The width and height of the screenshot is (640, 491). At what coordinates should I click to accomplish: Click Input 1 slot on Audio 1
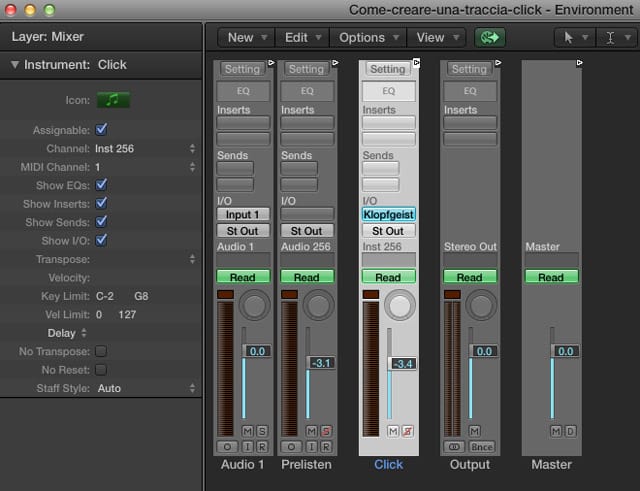click(243, 214)
